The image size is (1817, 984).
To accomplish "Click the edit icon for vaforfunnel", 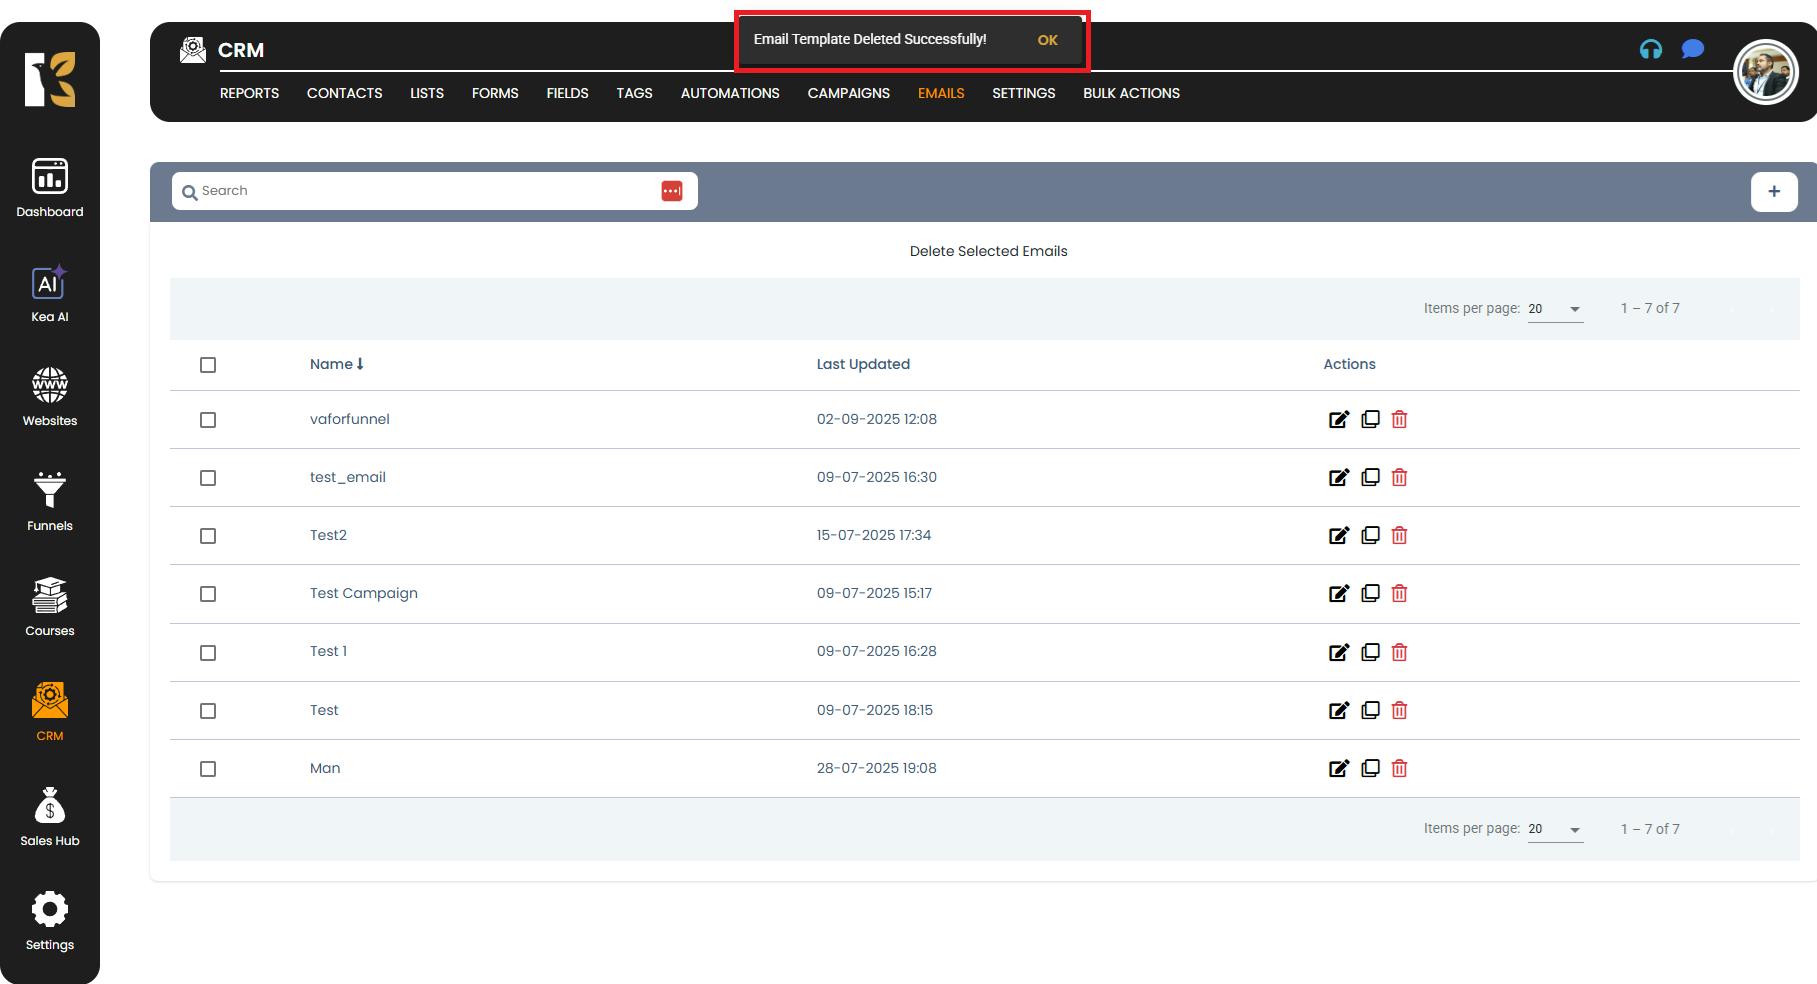I will point(1338,420).
